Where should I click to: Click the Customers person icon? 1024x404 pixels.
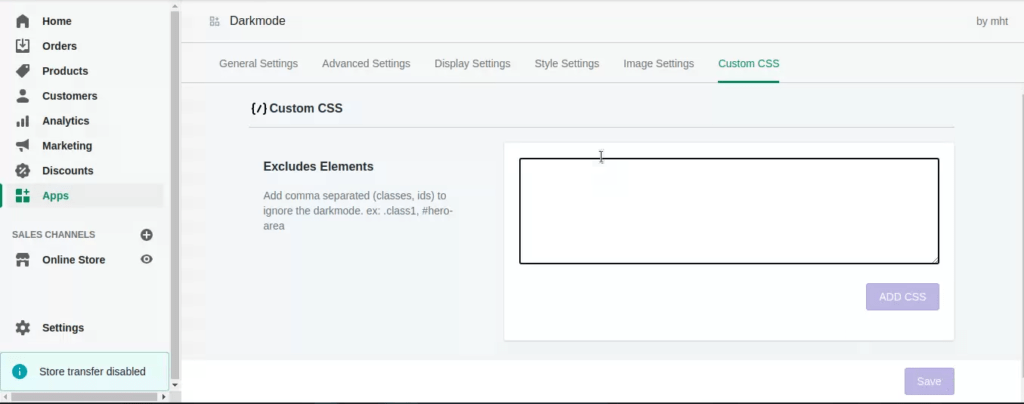[x=23, y=96]
